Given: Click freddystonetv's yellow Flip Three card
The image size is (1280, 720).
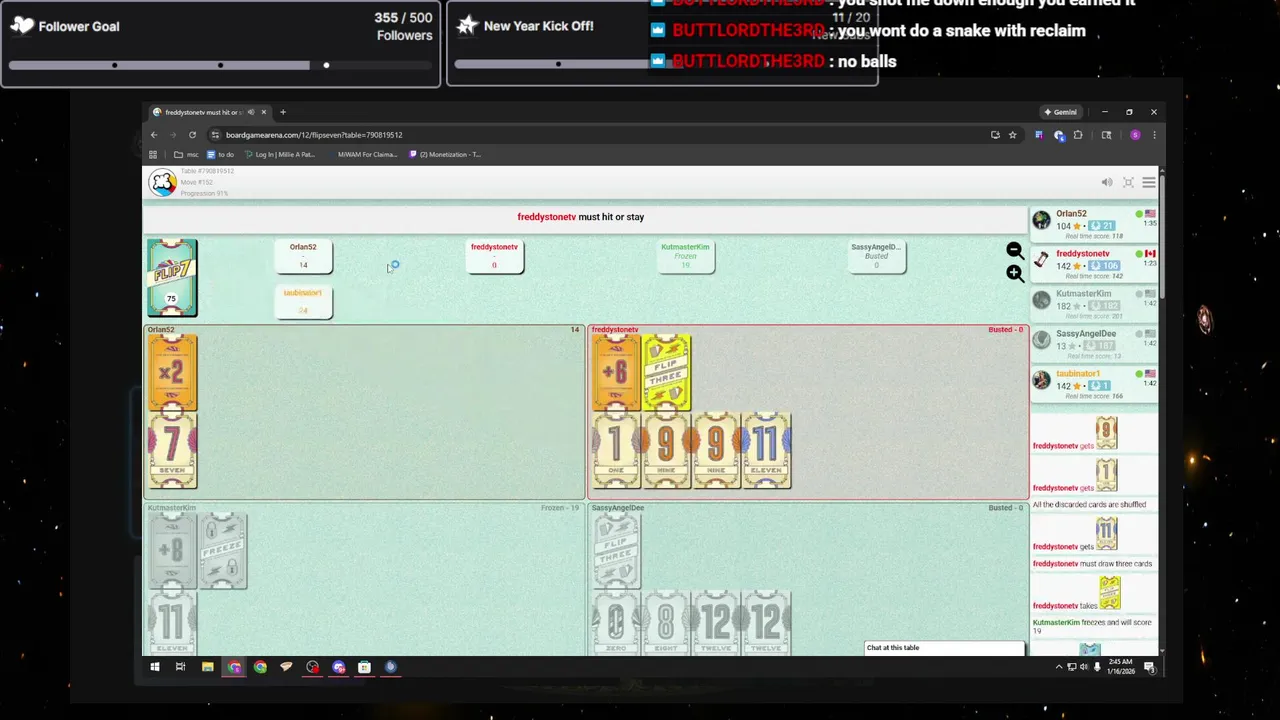Looking at the screenshot, I should [x=666, y=372].
